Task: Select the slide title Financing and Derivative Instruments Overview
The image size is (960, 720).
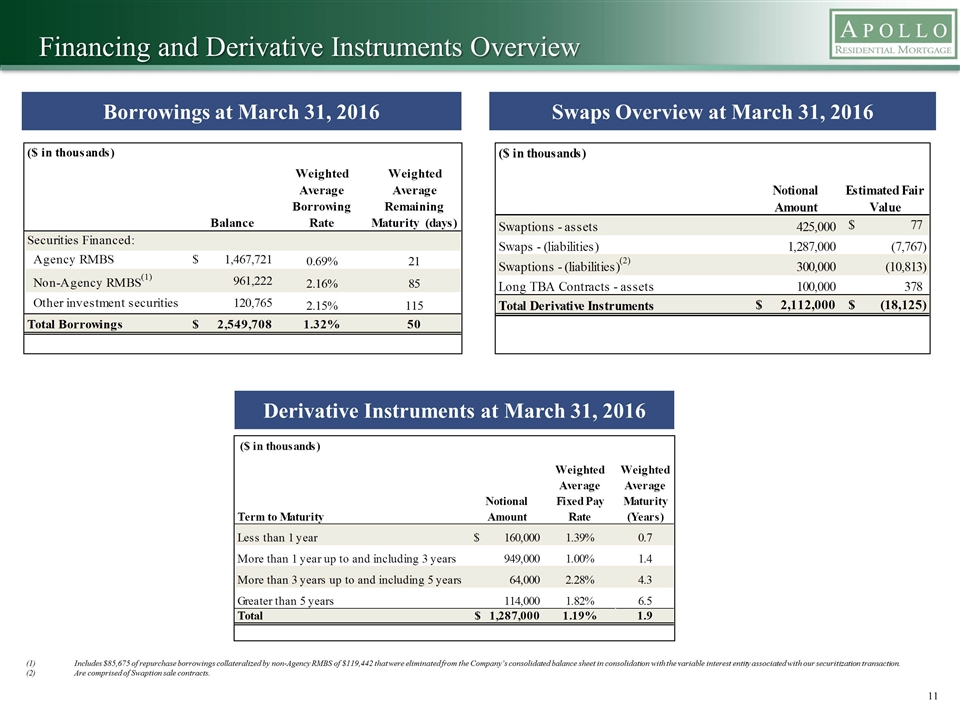Action: coord(309,47)
